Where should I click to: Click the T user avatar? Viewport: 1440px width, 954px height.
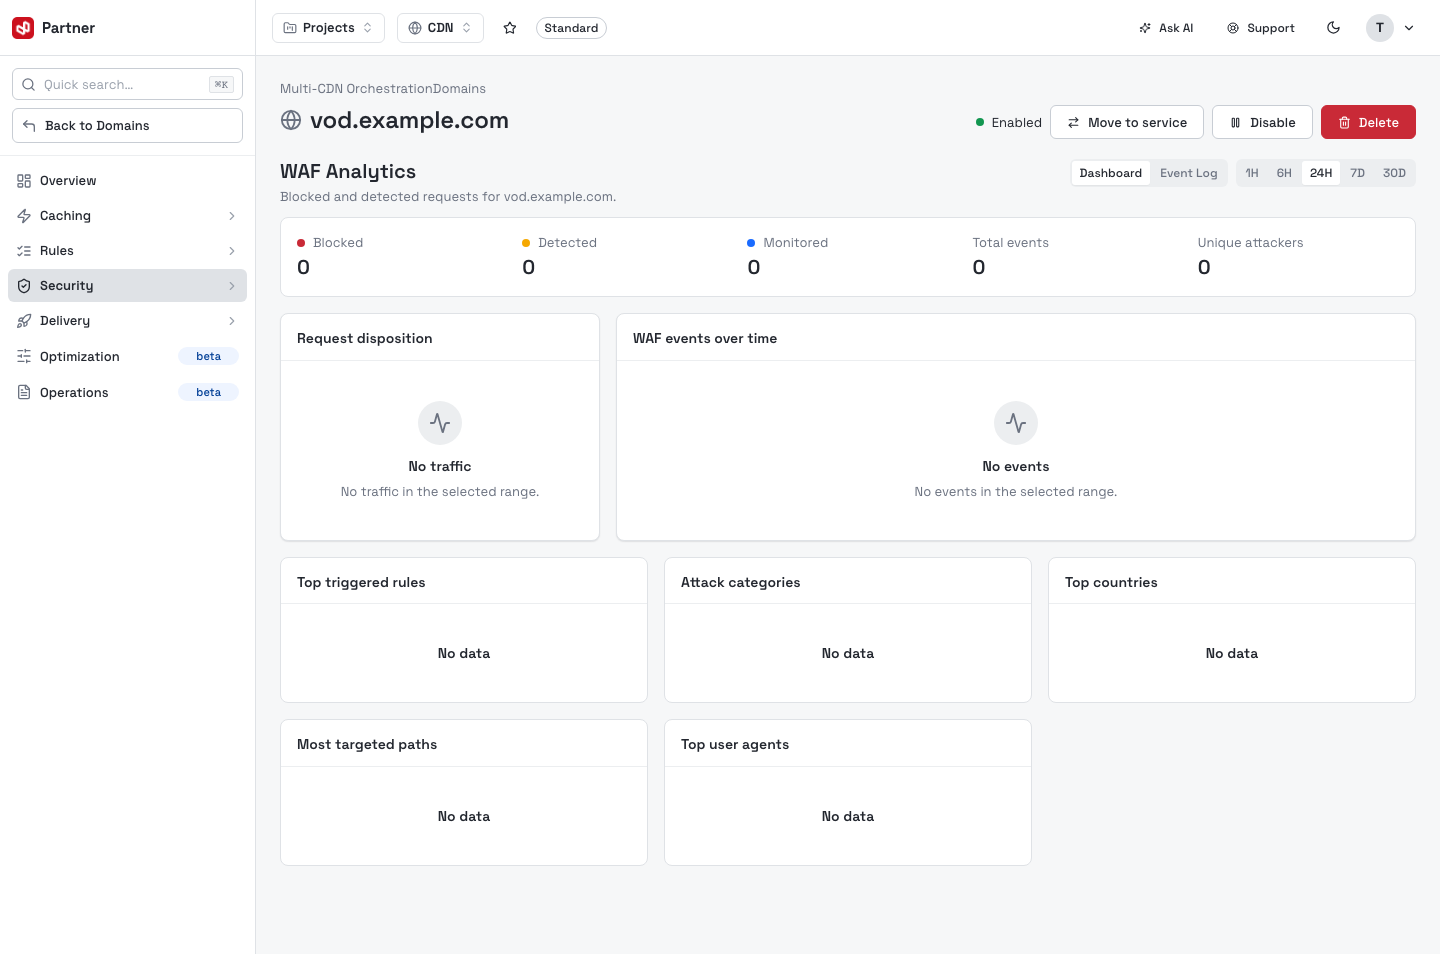pyautogui.click(x=1380, y=28)
